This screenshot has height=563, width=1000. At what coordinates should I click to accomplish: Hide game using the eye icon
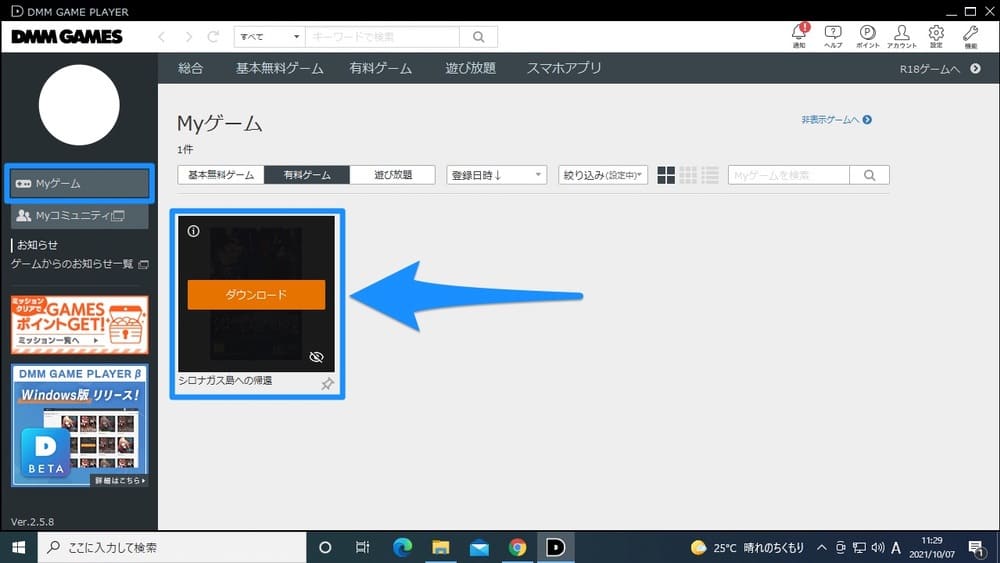point(317,357)
